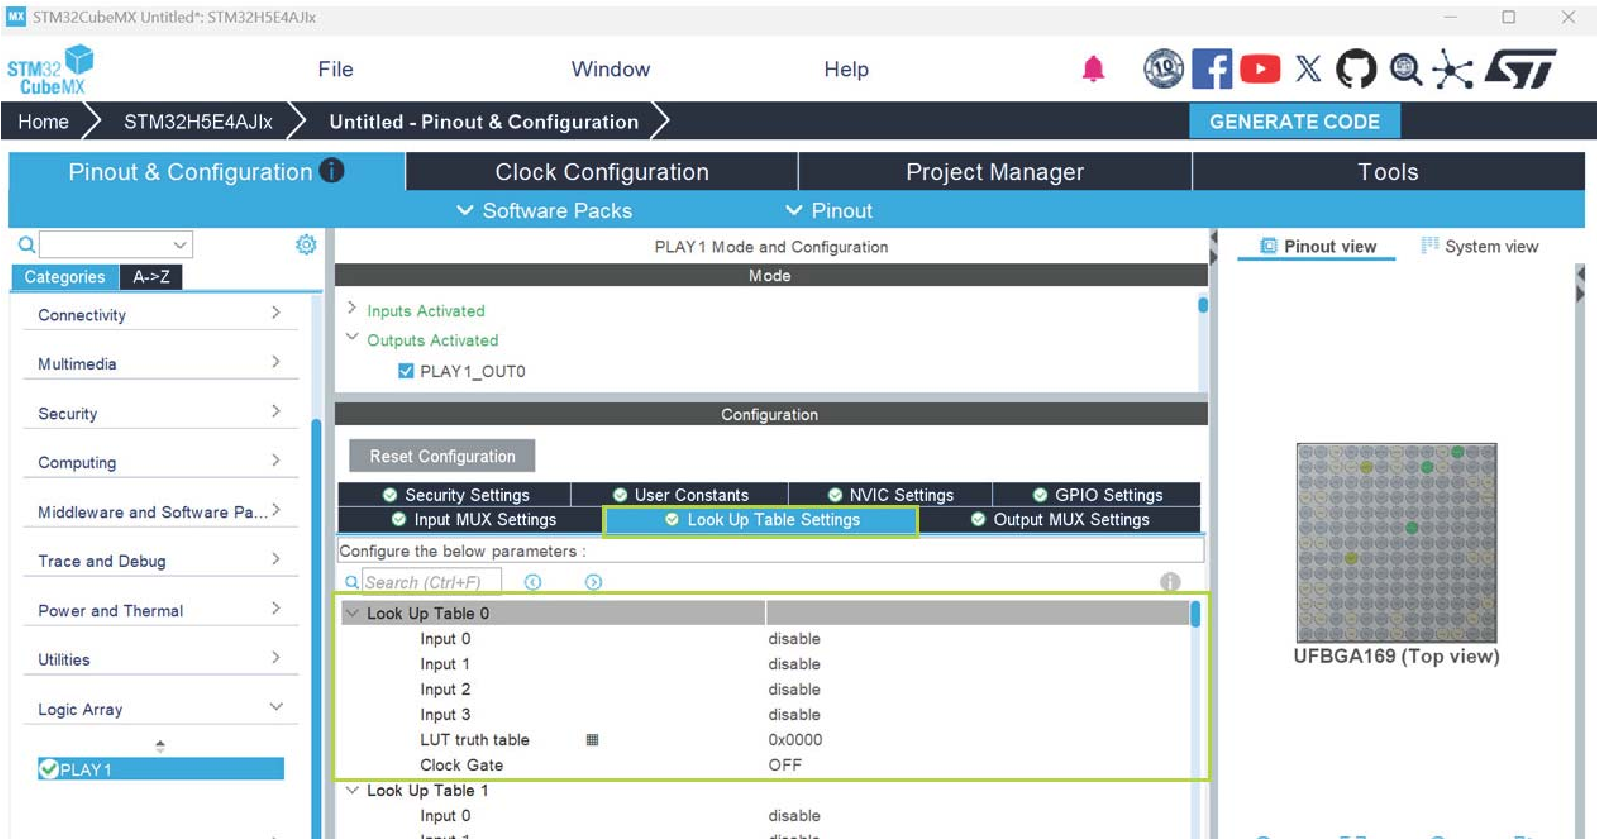Image resolution: width=1597 pixels, height=839 pixels.
Task: Open the 10 years anniversary badge icon
Action: point(1163,69)
